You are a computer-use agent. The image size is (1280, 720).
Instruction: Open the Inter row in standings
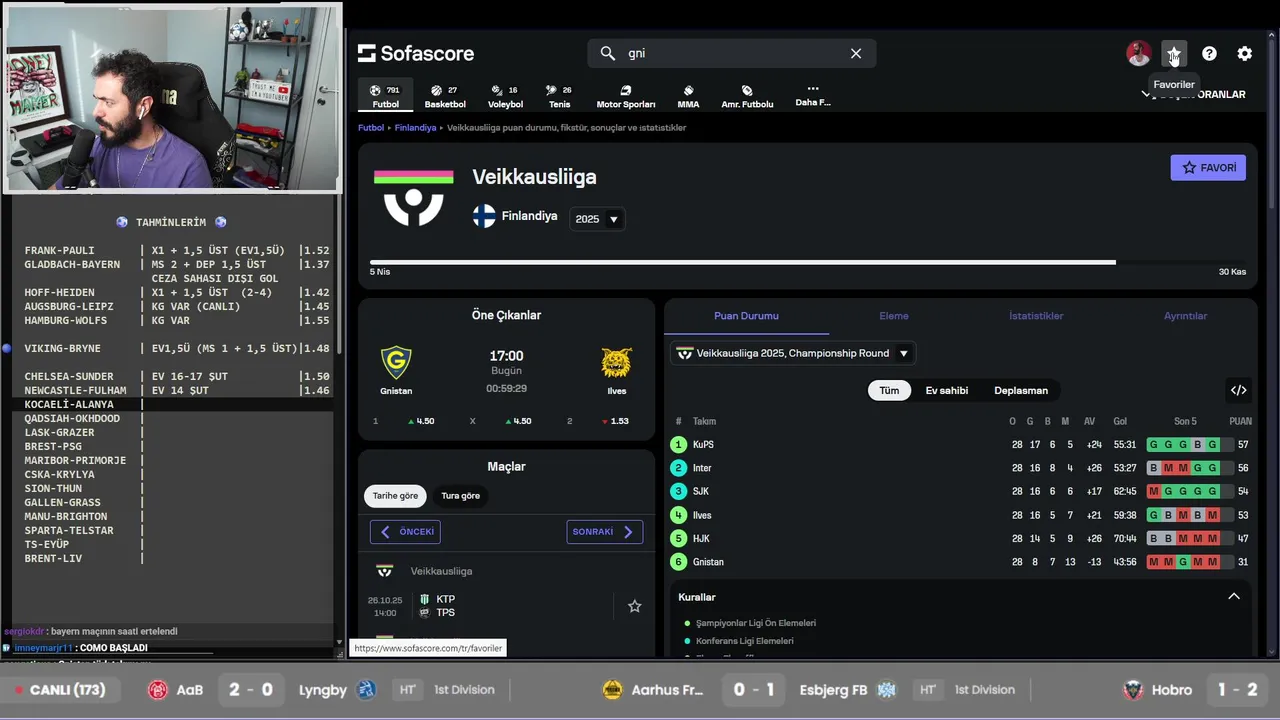point(961,468)
